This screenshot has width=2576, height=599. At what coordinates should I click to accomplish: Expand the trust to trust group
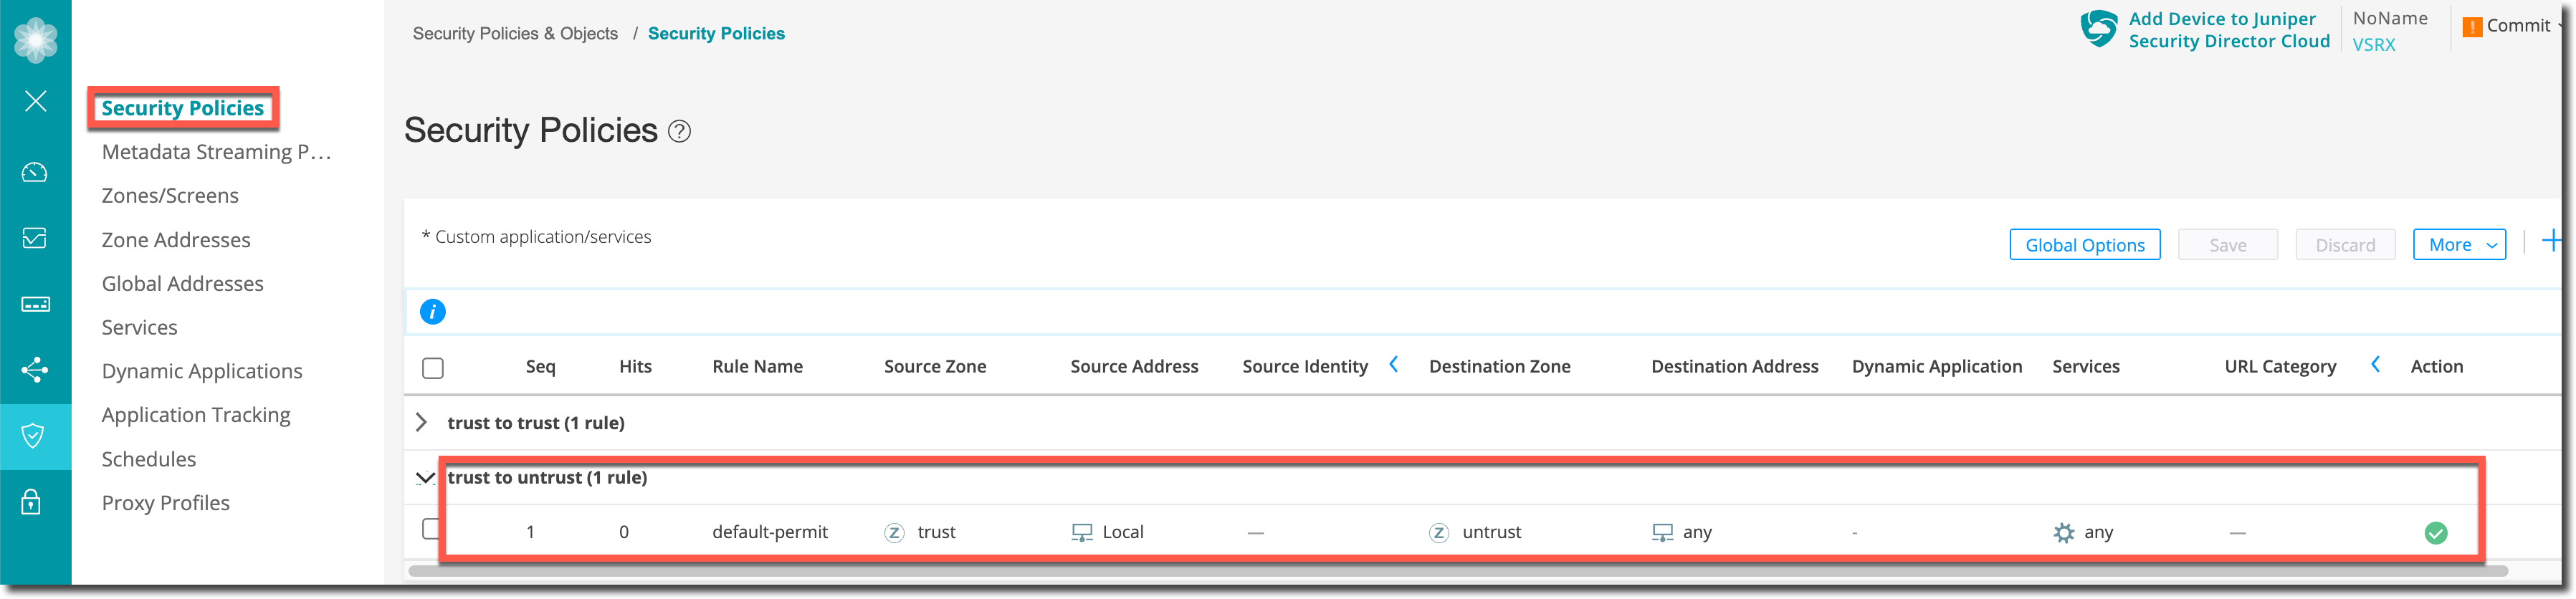pyautogui.click(x=422, y=423)
